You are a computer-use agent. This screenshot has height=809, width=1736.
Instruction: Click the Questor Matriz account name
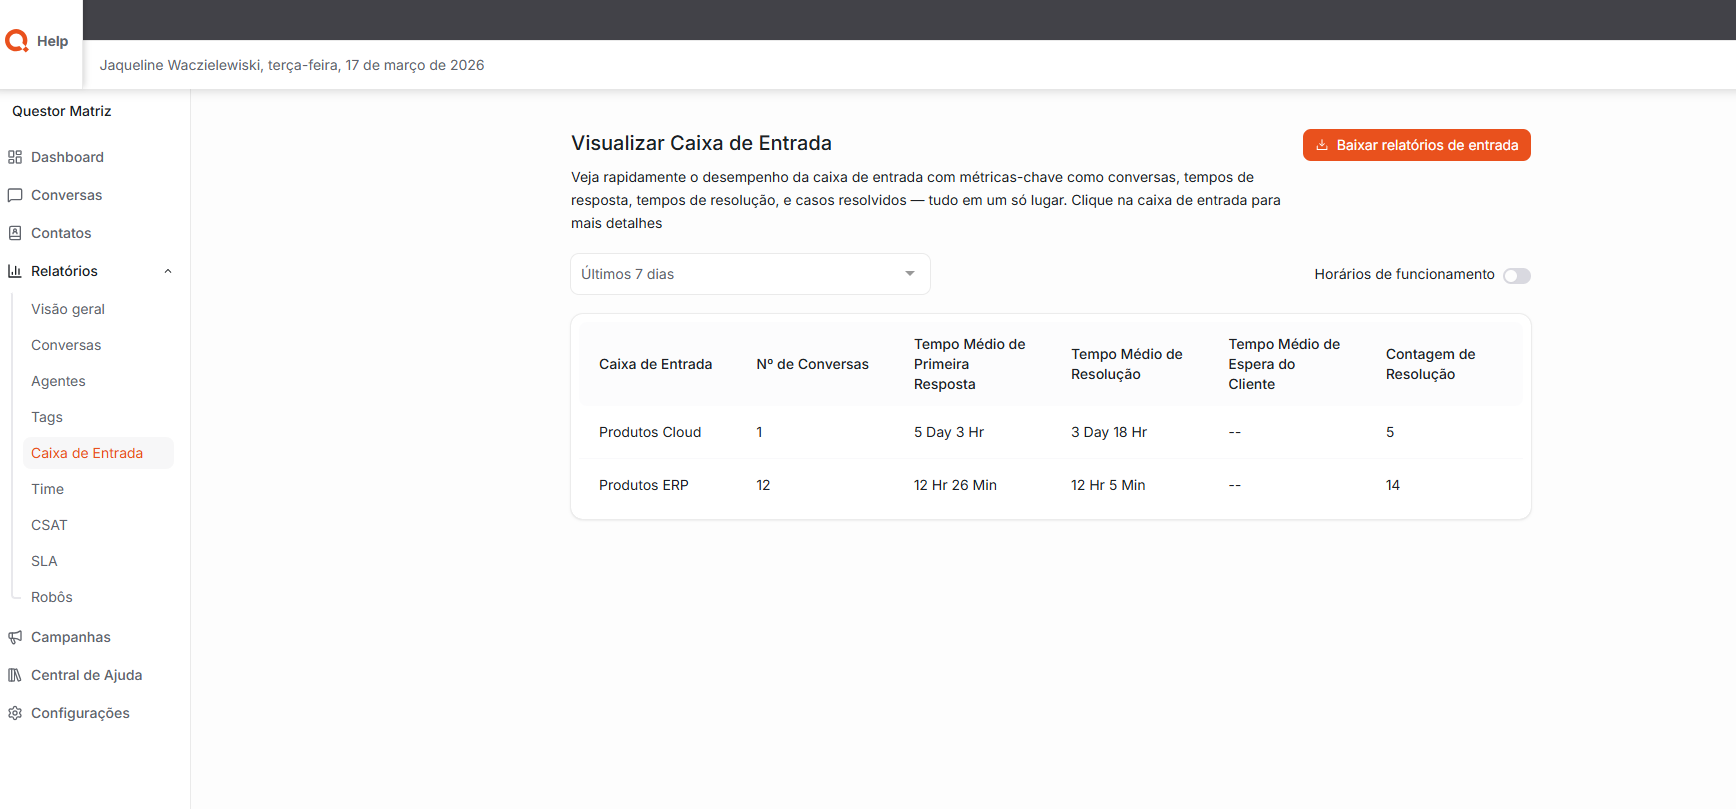click(x=62, y=111)
